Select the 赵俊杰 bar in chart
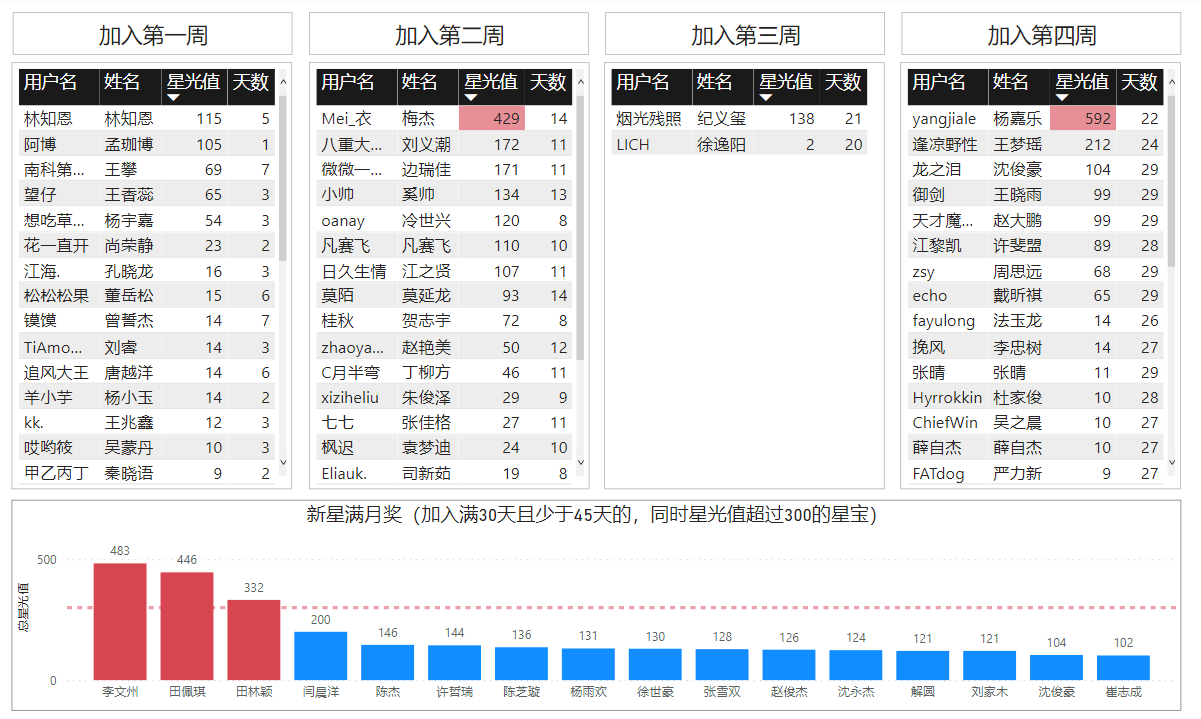 pyautogui.click(x=789, y=665)
